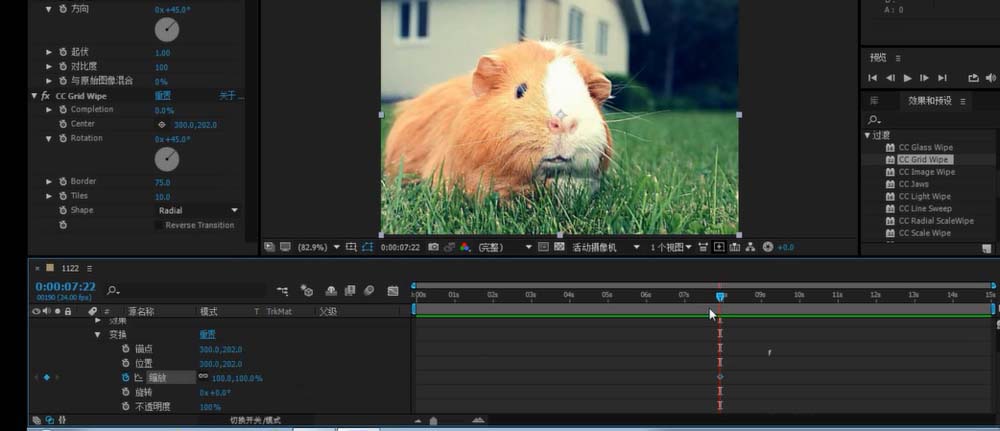Select the 1122 composition timeline tab
Screen dimensions: 1000x431
click(69, 268)
